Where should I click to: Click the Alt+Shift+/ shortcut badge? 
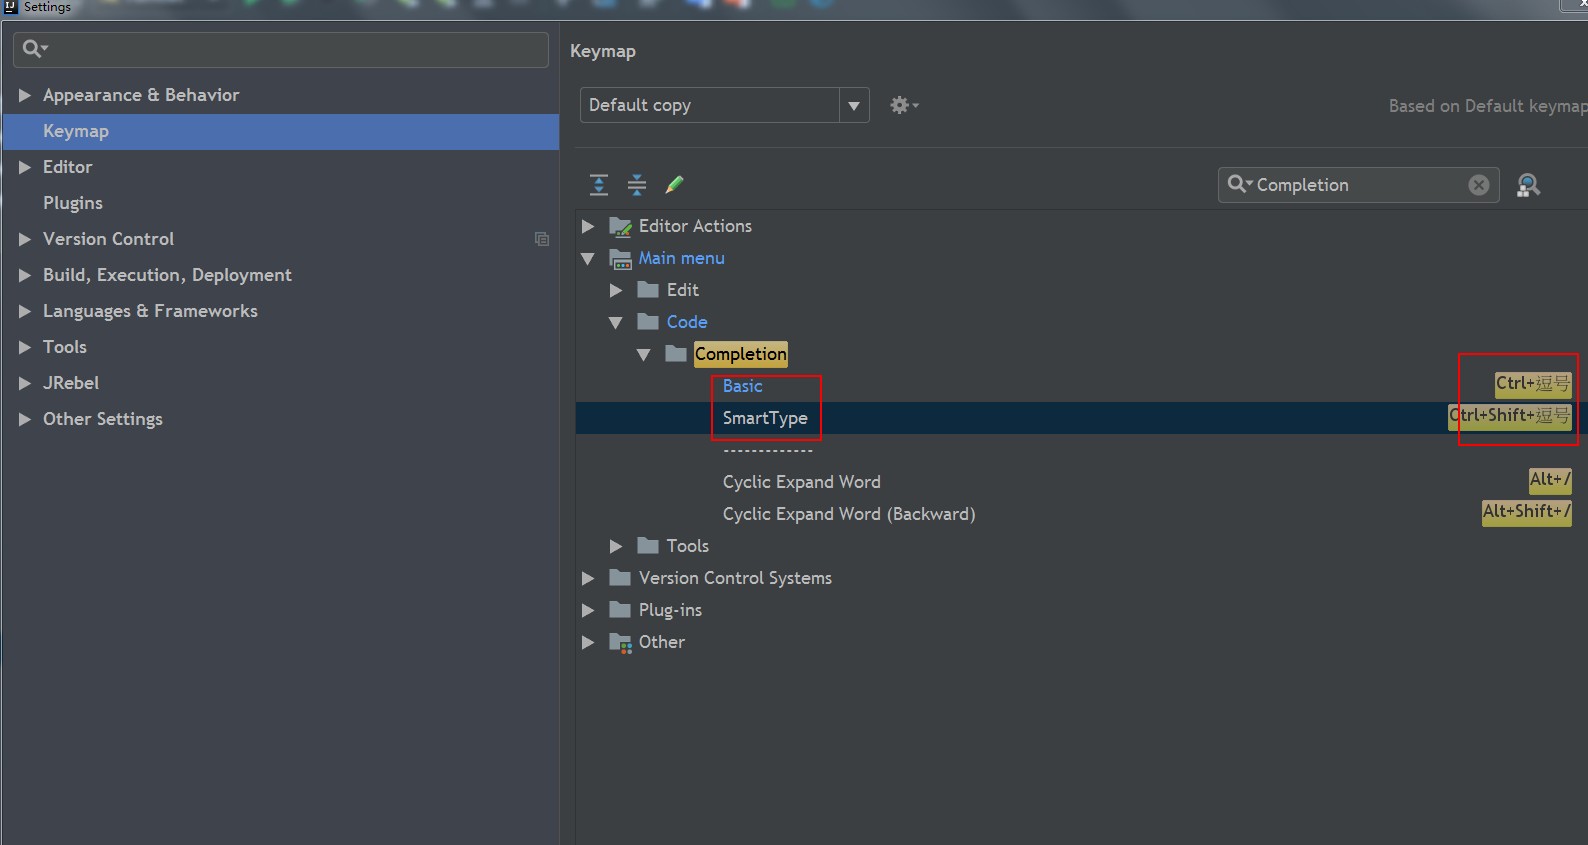(x=1527, y=512)
